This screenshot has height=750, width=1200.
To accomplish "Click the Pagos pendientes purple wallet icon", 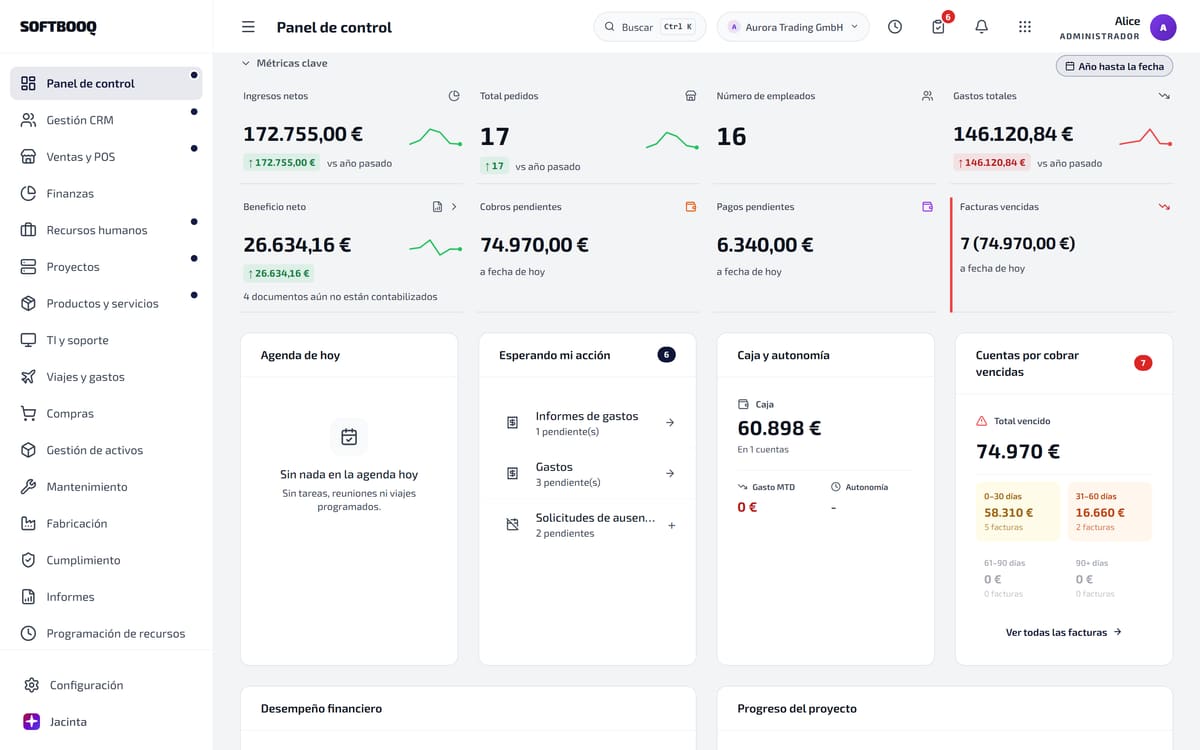I will tap(927, 207).
